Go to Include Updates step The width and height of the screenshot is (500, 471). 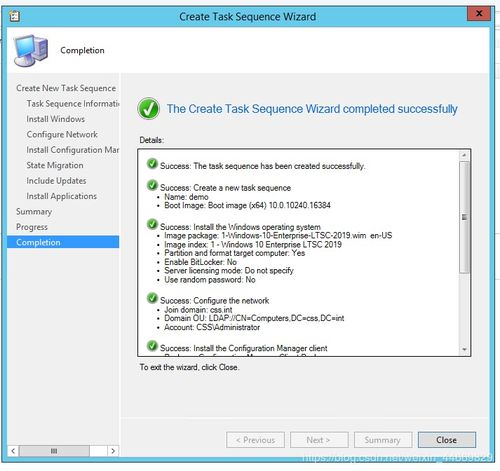click(x=56, y=181)
